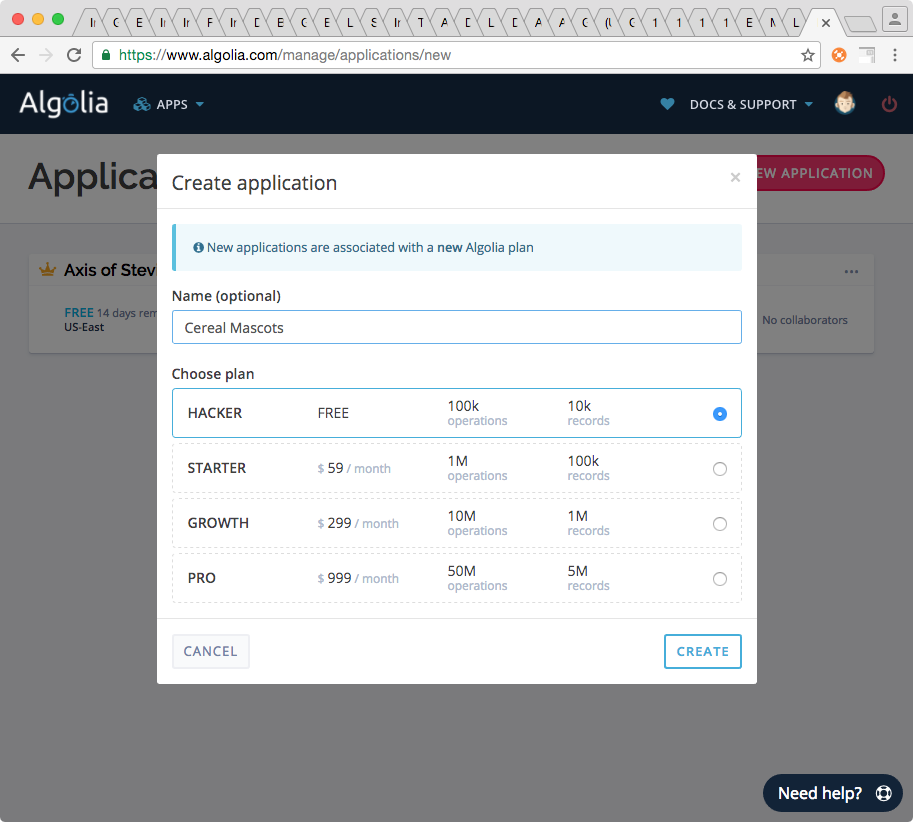Click the orange browser extension icon

tap(839, 55)
